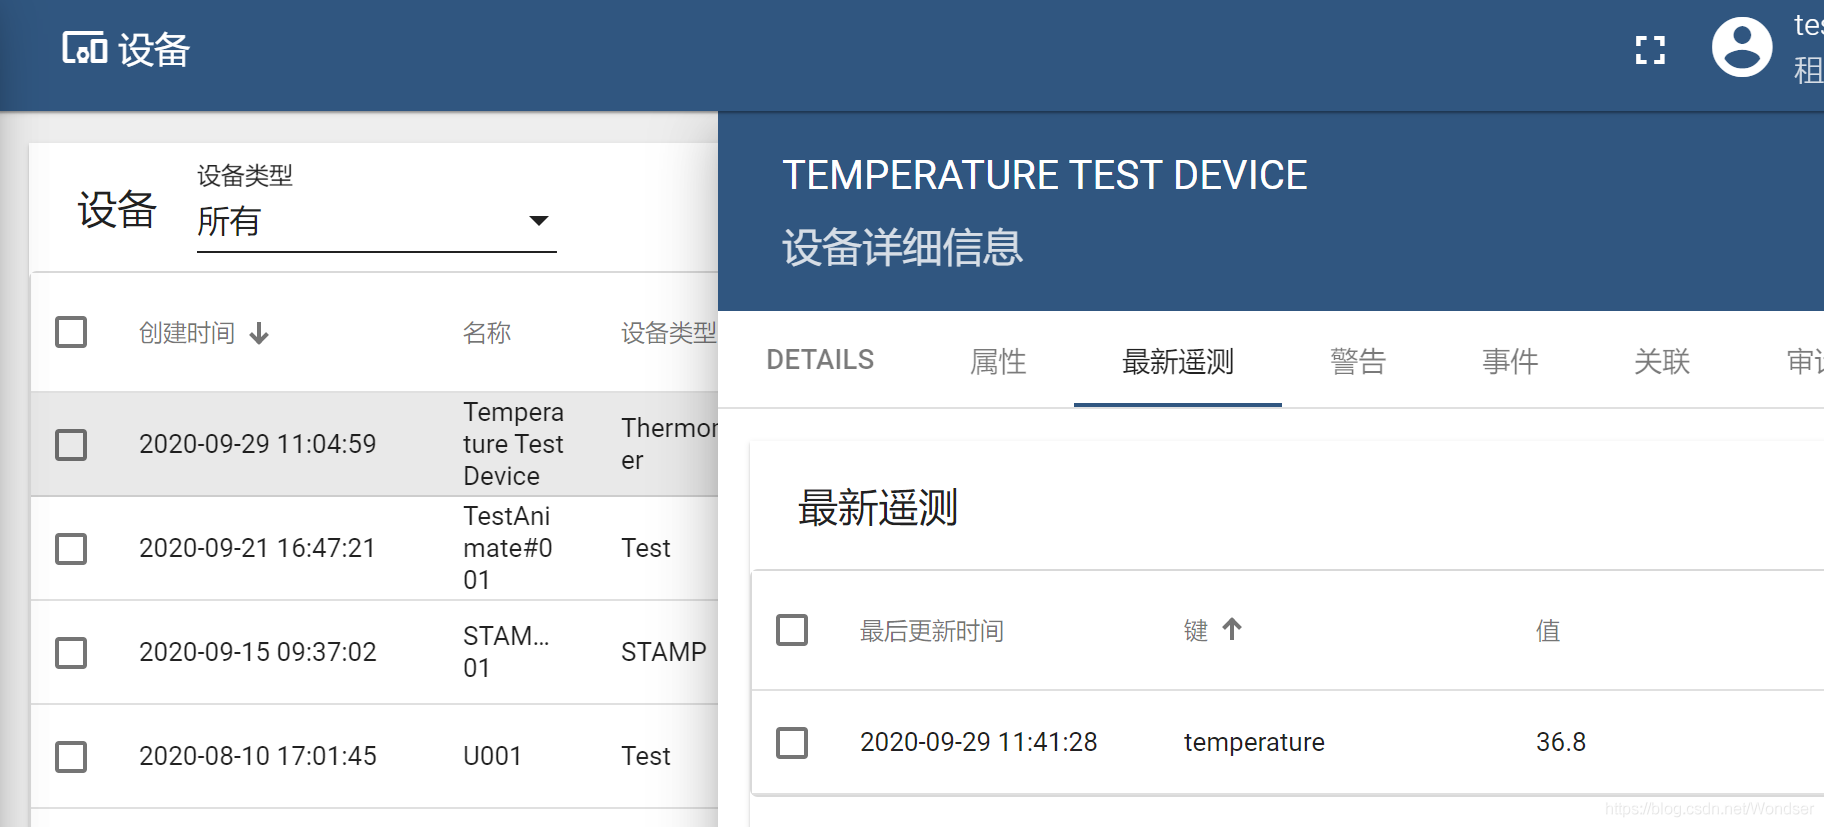
Task: Open the 设备类型 dropdown arrow
Action: pyautogui.click(x=539, y=220)
